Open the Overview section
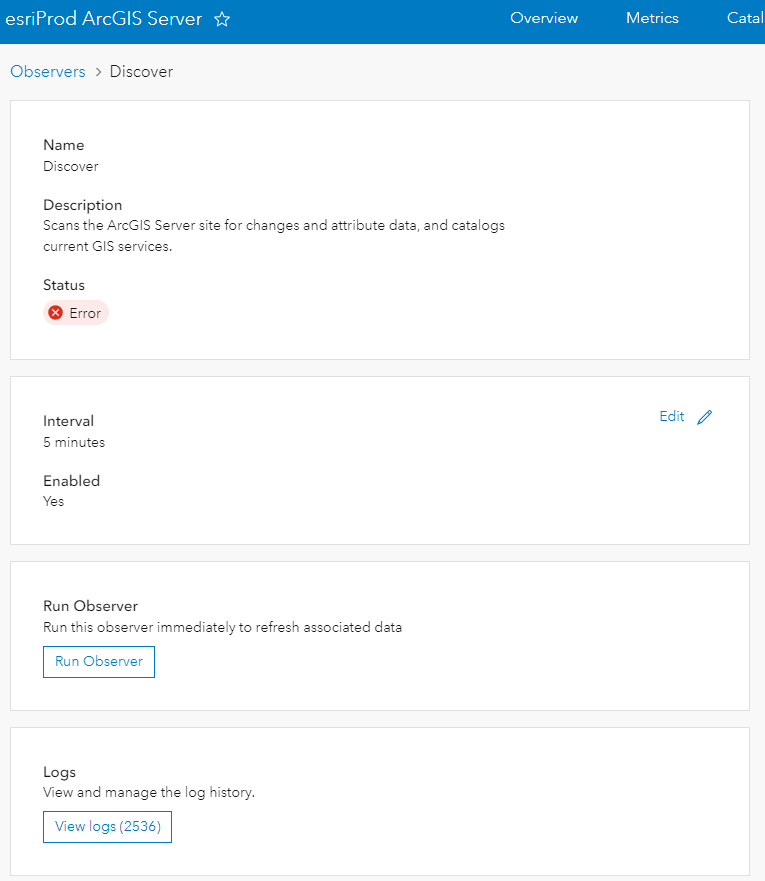 [x=544, y=18]
